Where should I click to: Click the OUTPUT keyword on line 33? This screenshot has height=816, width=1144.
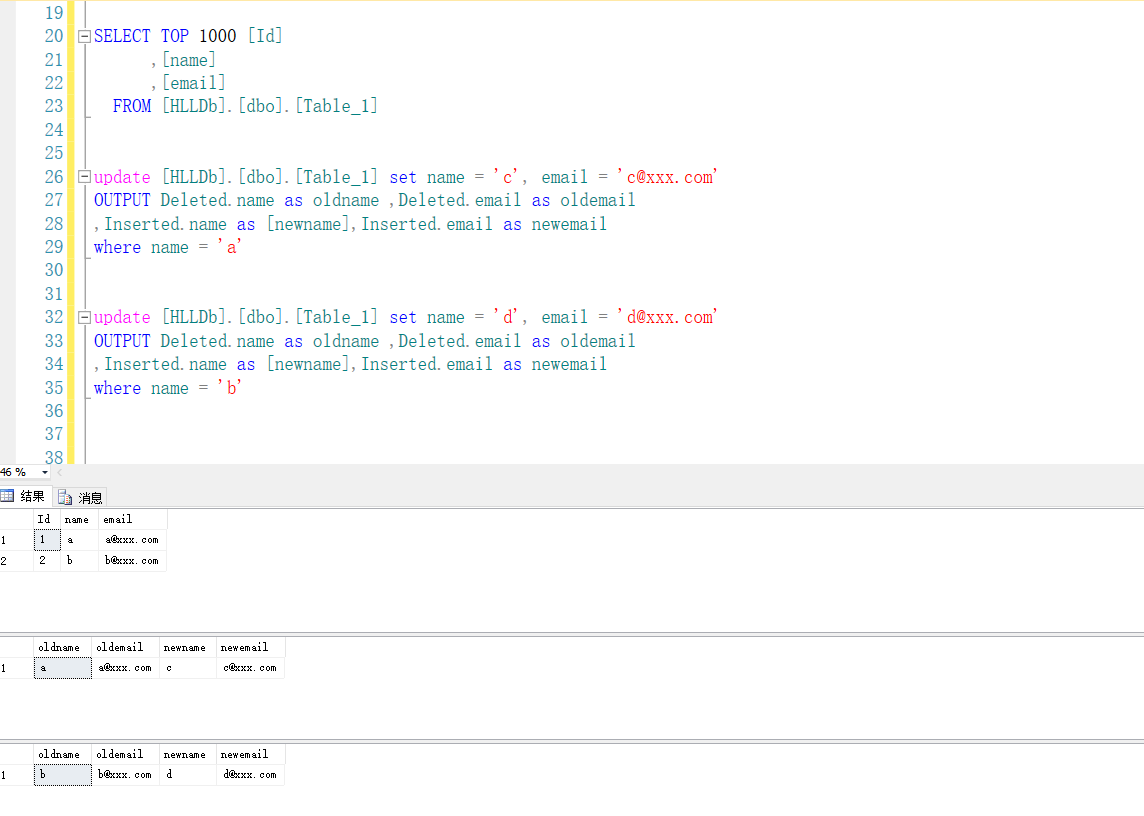pyautogui.click(x=122, y=341)
